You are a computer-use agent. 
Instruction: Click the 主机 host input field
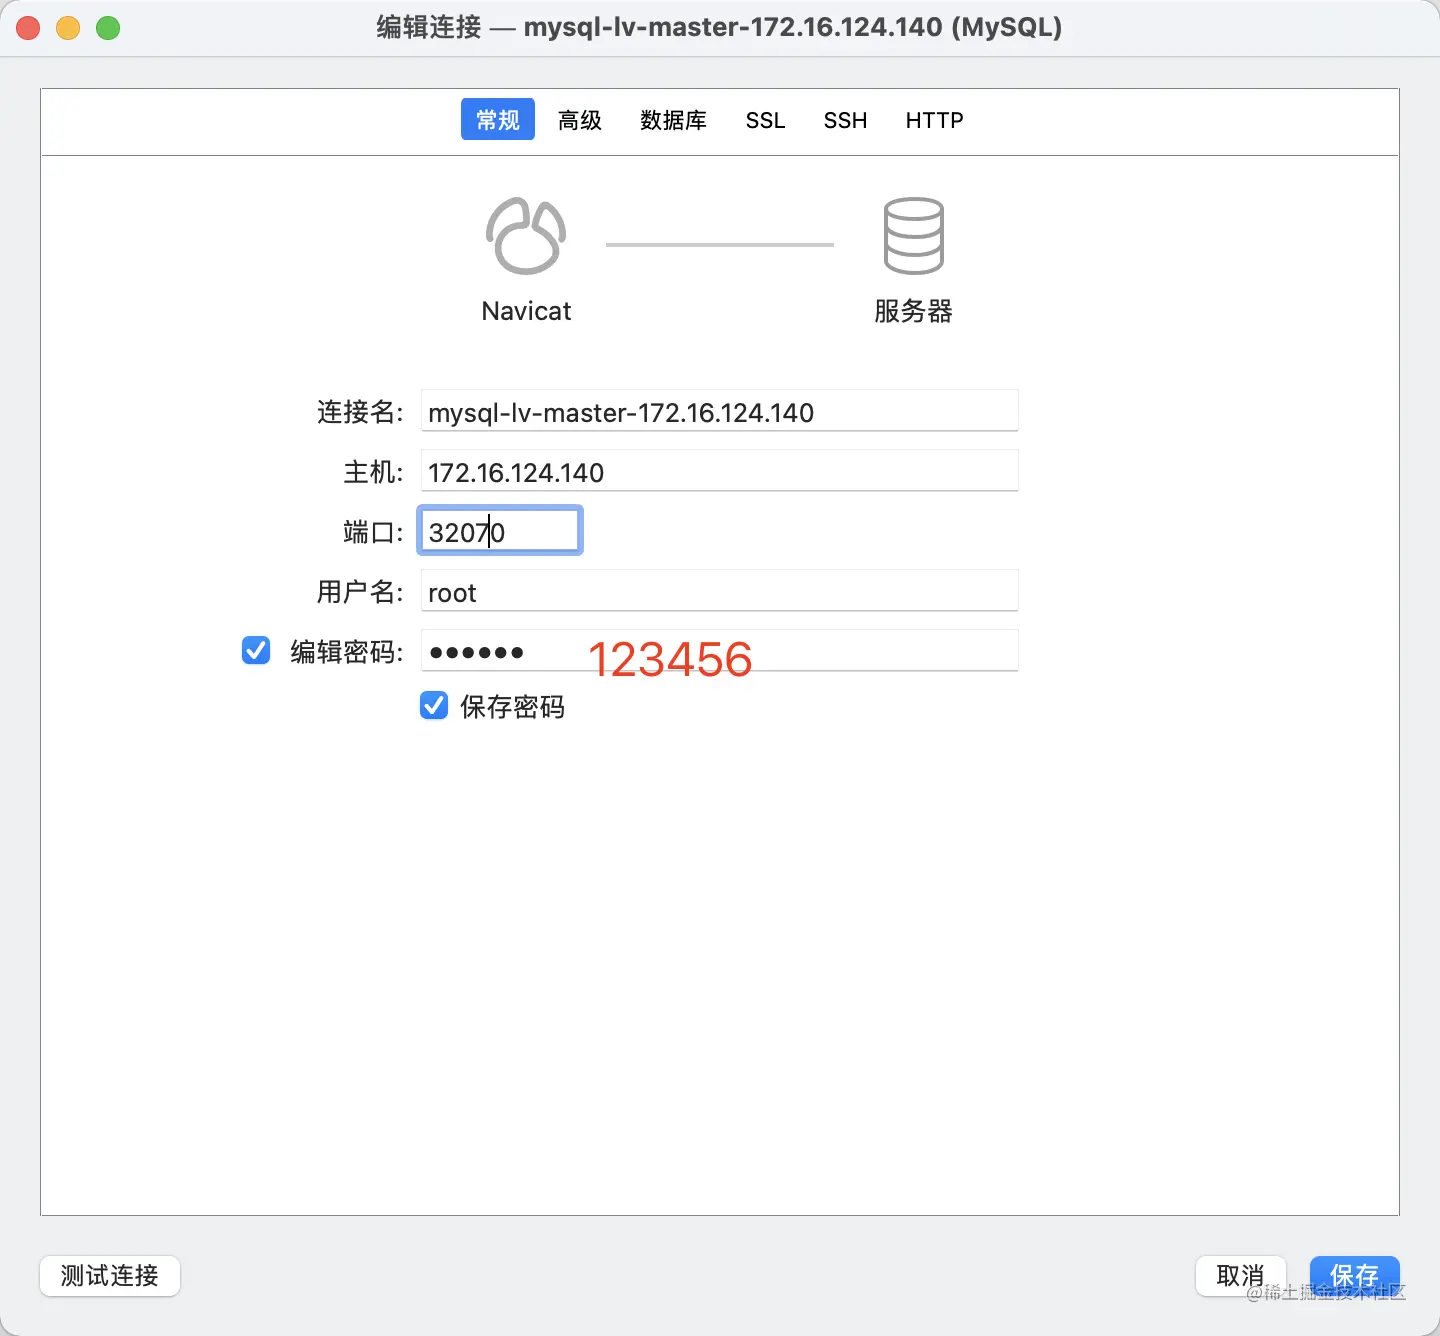719,471
